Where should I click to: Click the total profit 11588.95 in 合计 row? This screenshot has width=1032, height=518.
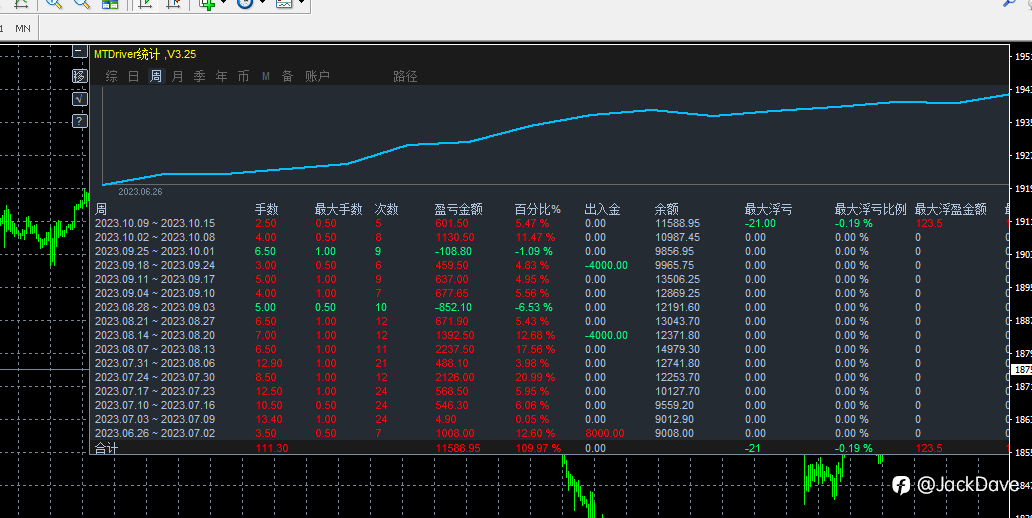tap(458, 448)
